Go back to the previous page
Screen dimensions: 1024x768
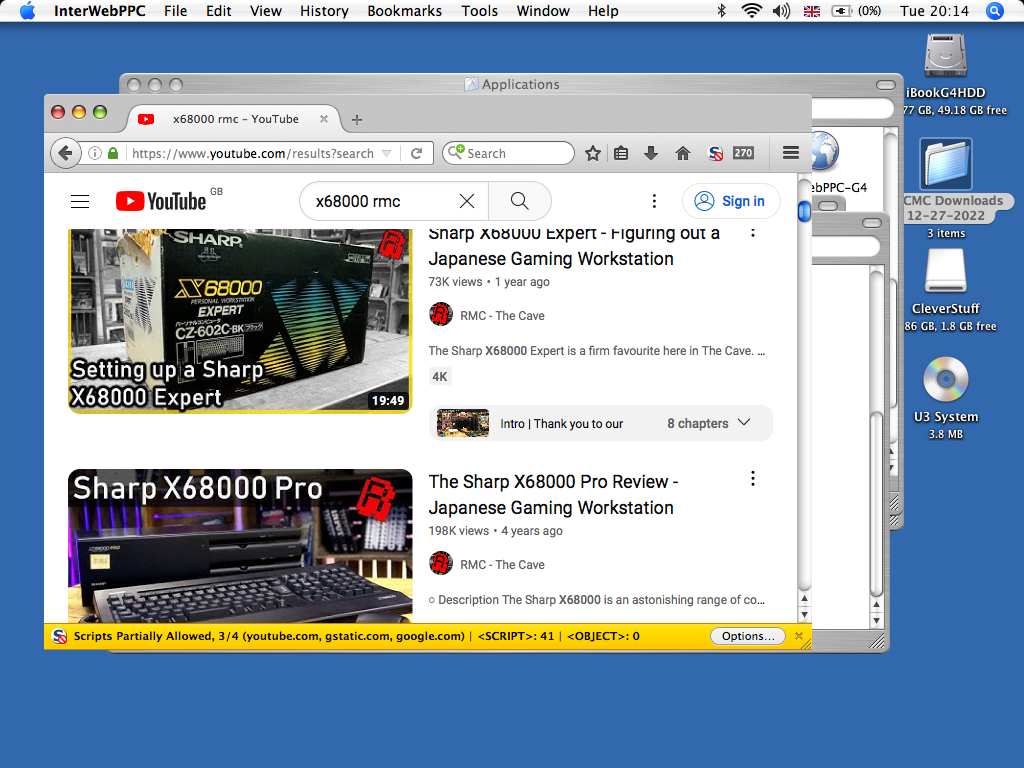[65, 153]
